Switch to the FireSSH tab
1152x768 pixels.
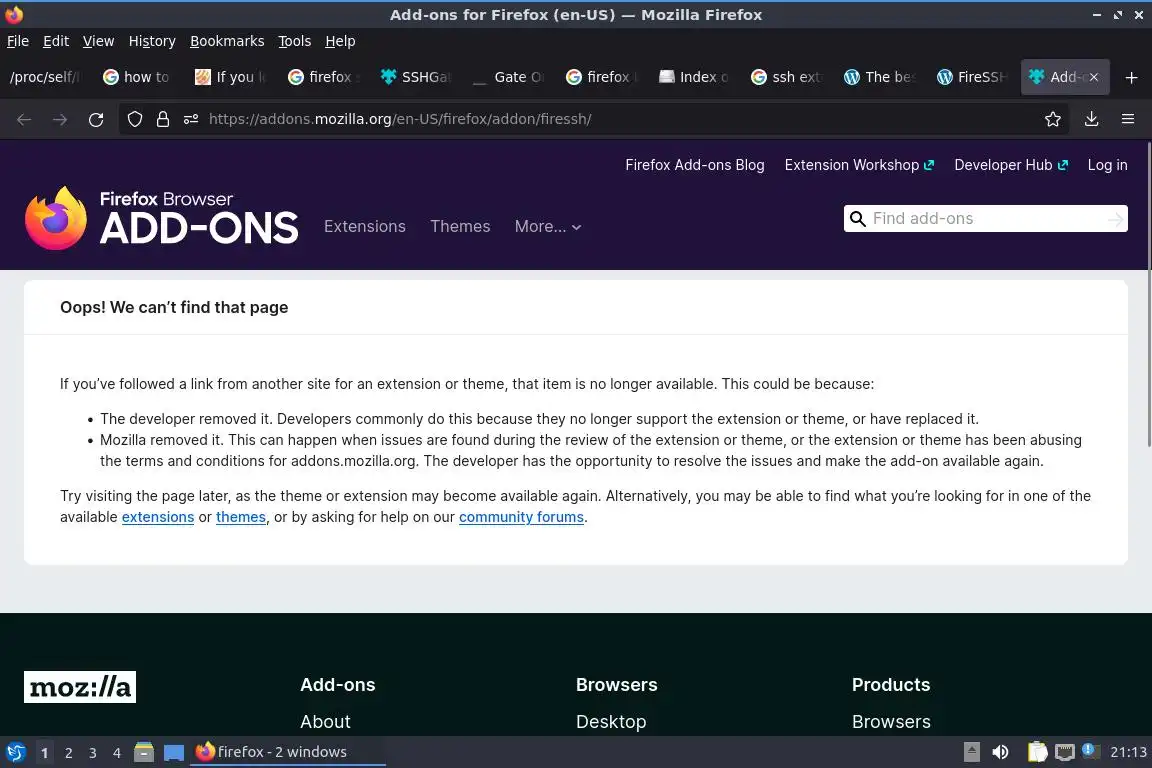tap(971, 77)
